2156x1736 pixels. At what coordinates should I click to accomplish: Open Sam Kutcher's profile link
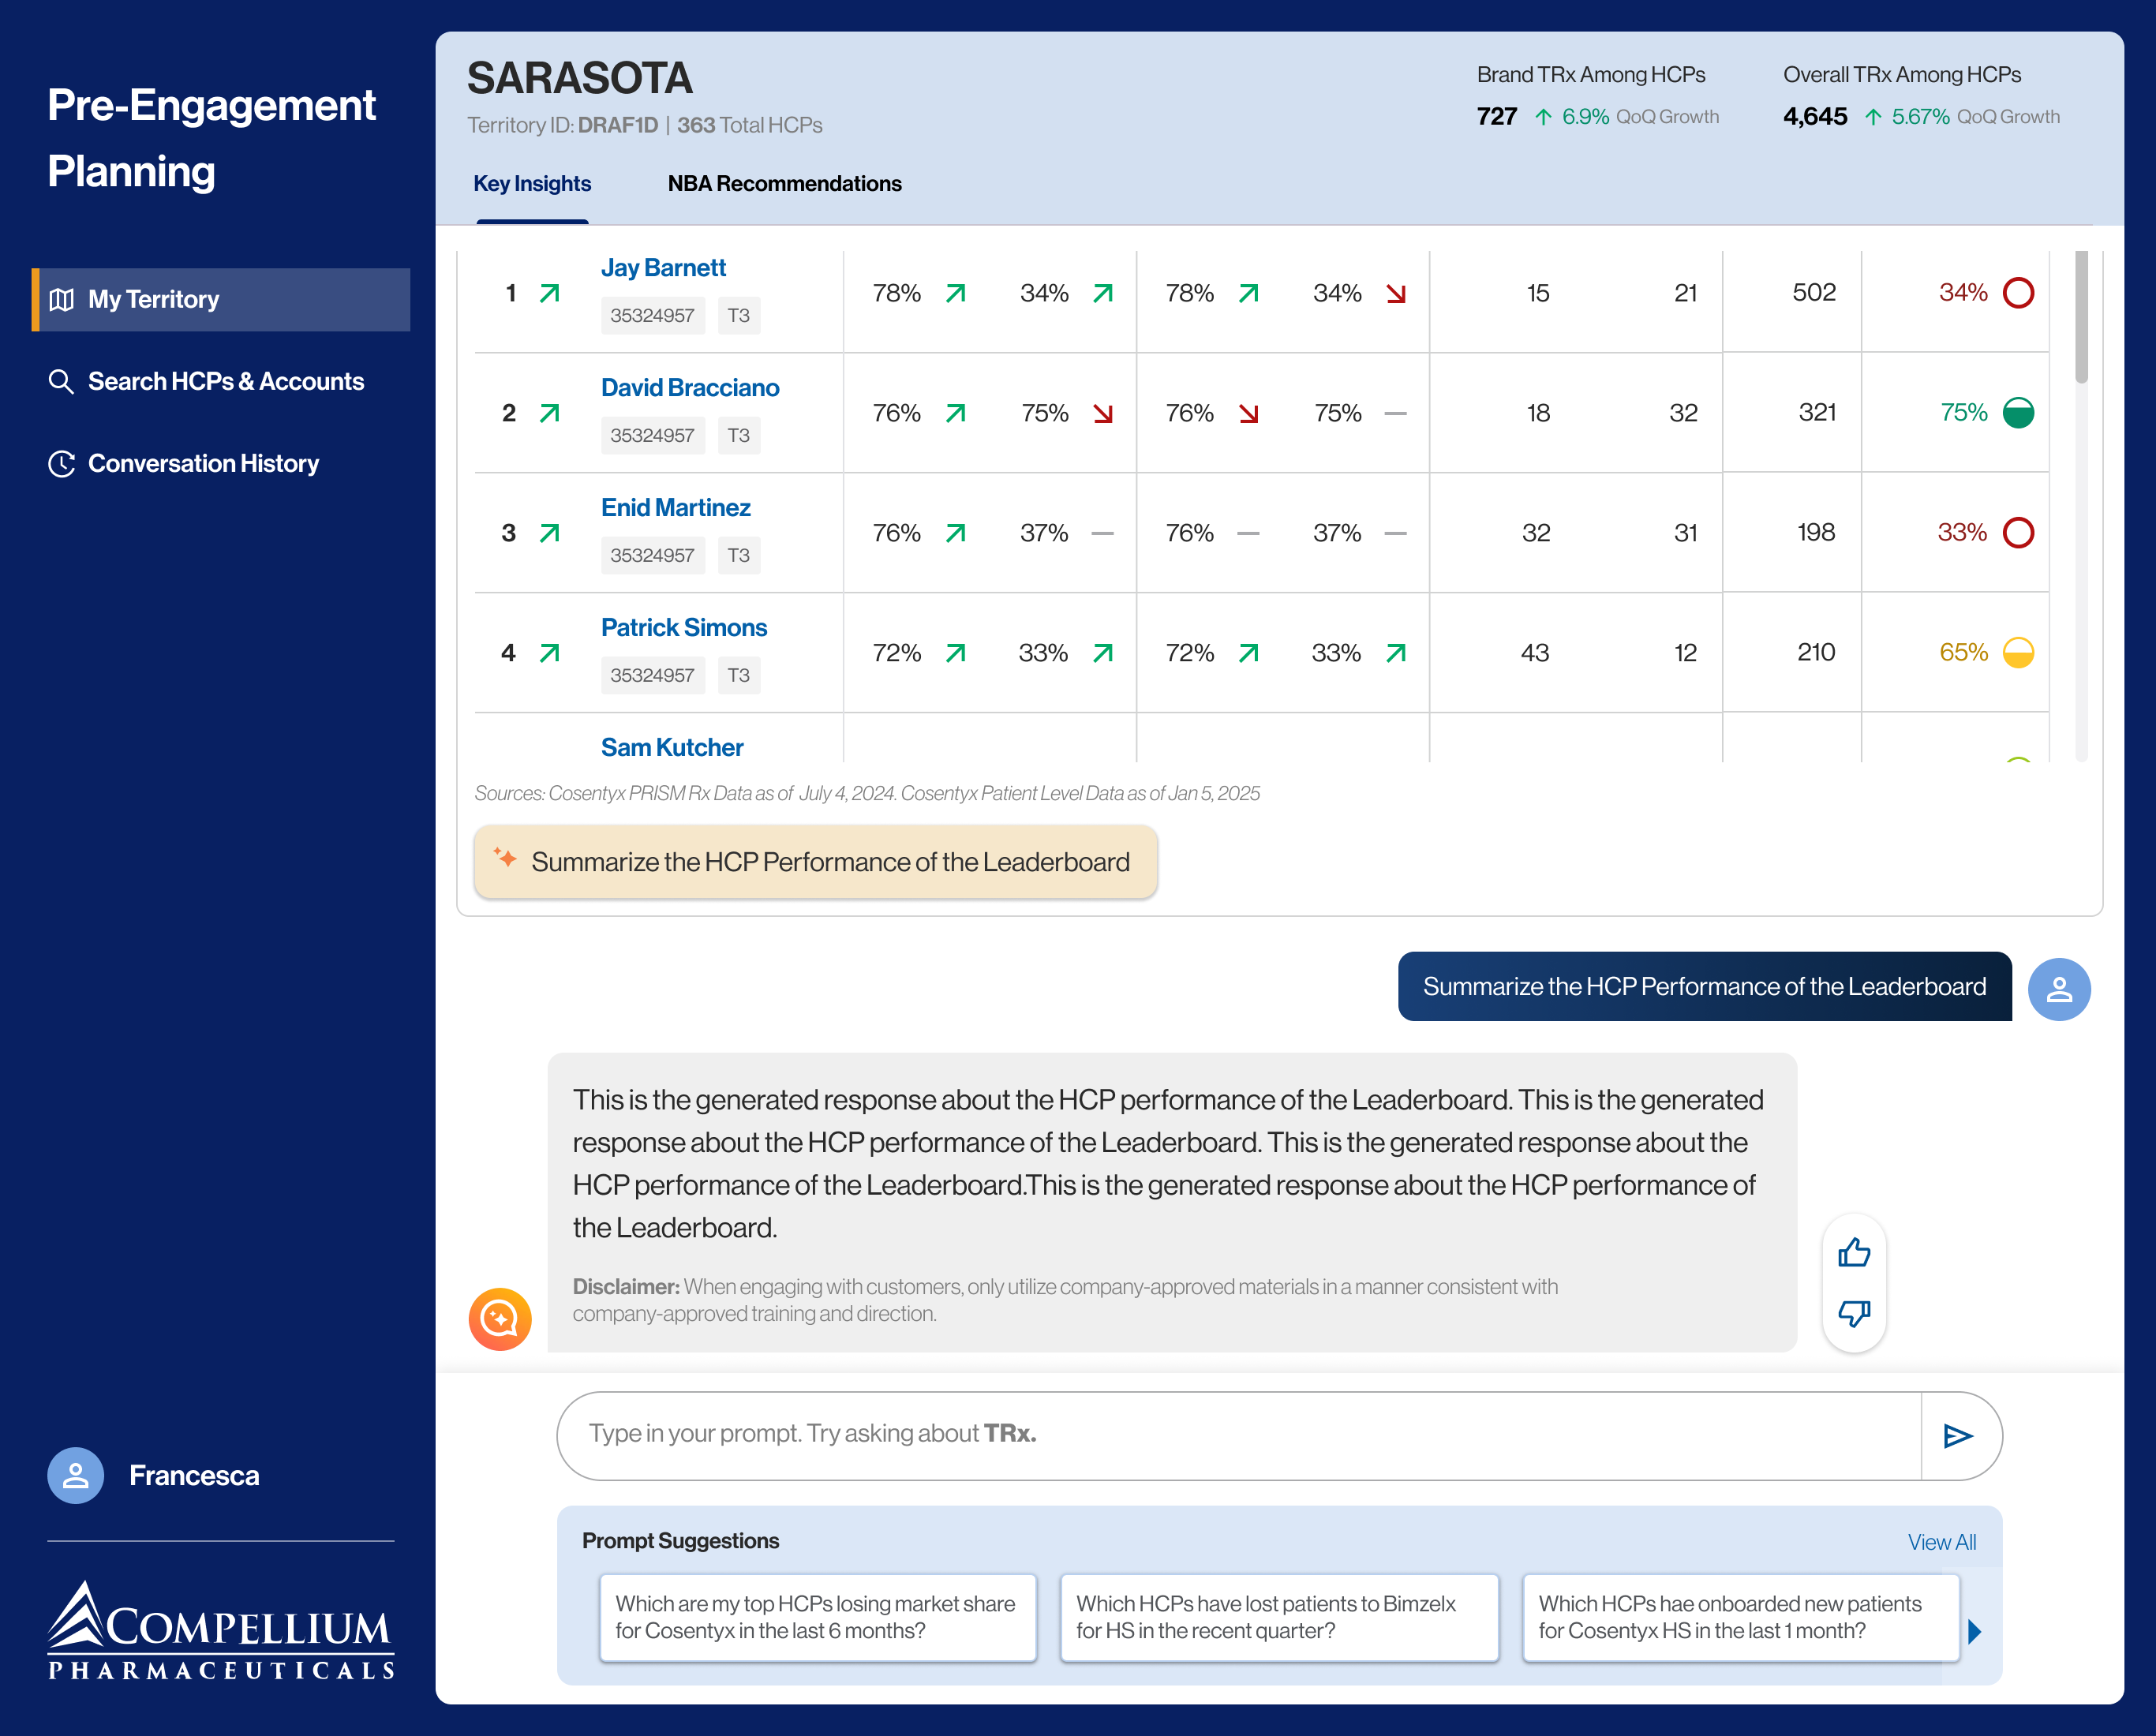pyautogui.click(x=672, y=748)
